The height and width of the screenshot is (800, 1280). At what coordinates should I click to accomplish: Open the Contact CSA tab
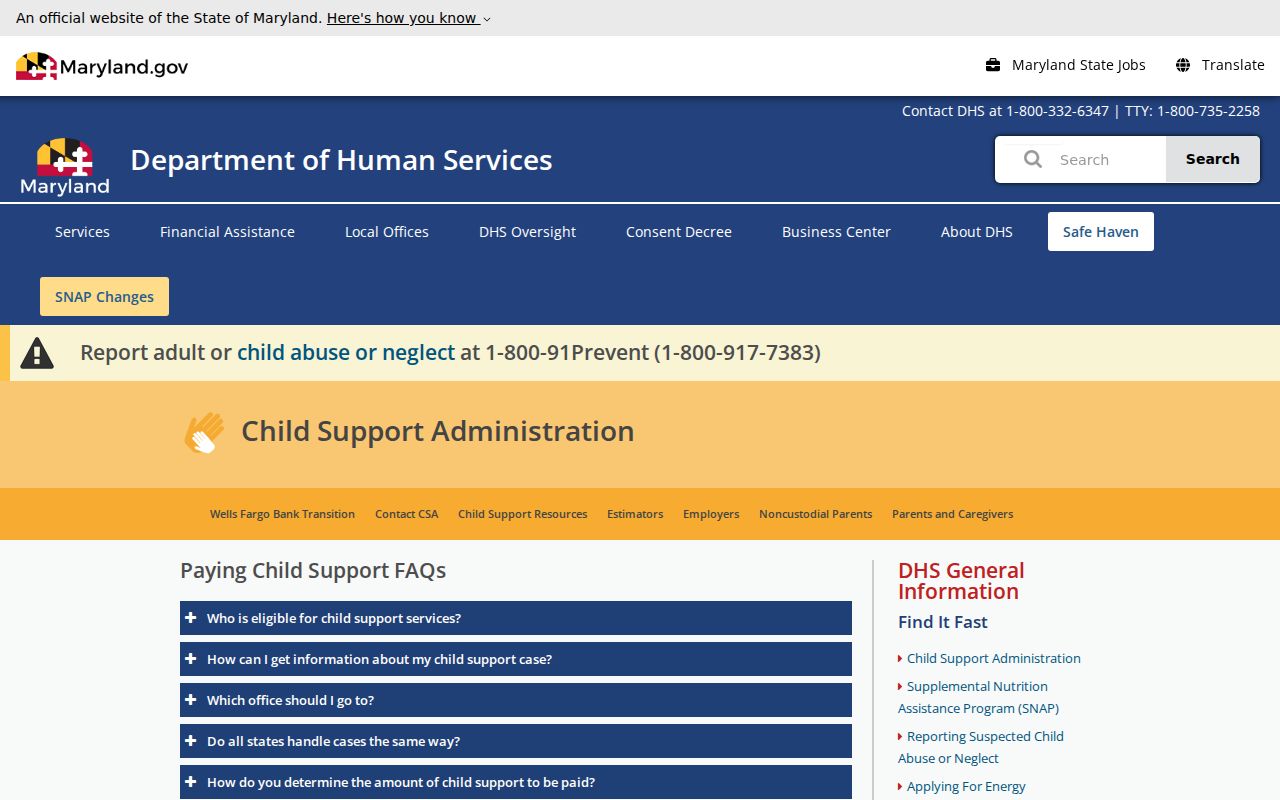point(407,514)
